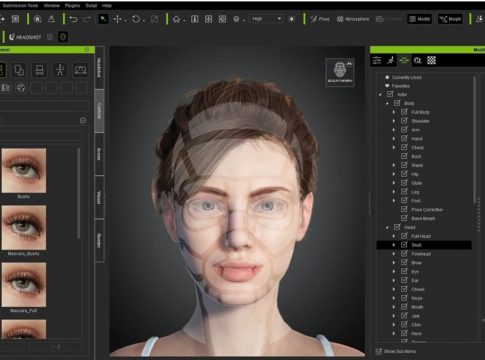
Task: Activate the Select arrow tool
Action: (x=103, y=19)
